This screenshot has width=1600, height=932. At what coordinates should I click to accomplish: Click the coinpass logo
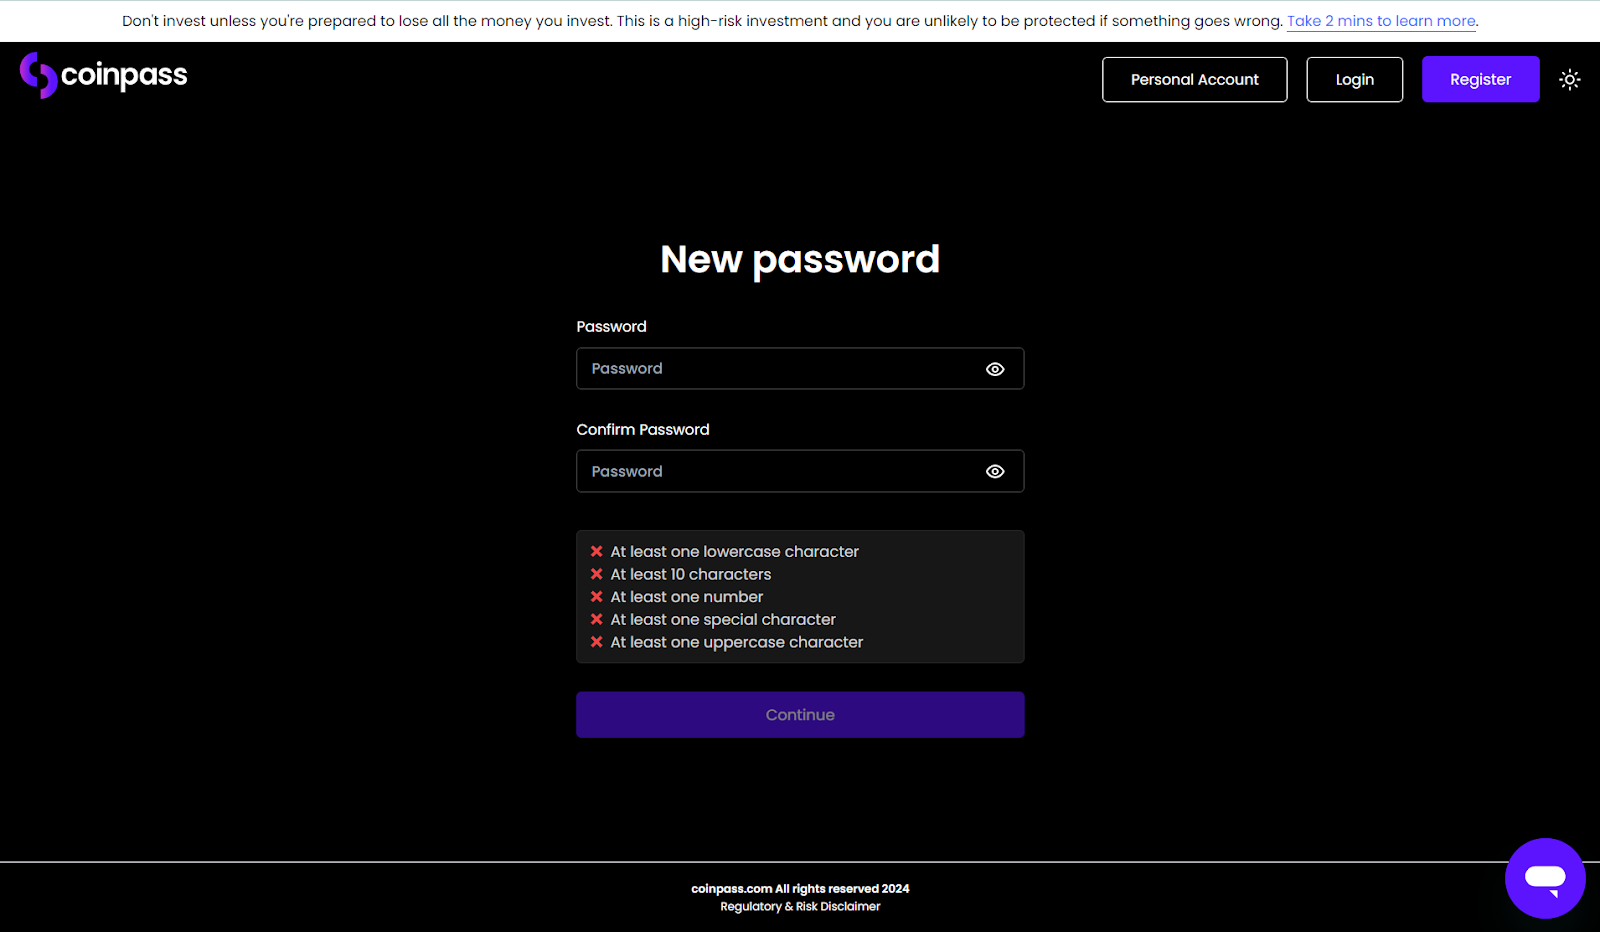click(103, 76)
